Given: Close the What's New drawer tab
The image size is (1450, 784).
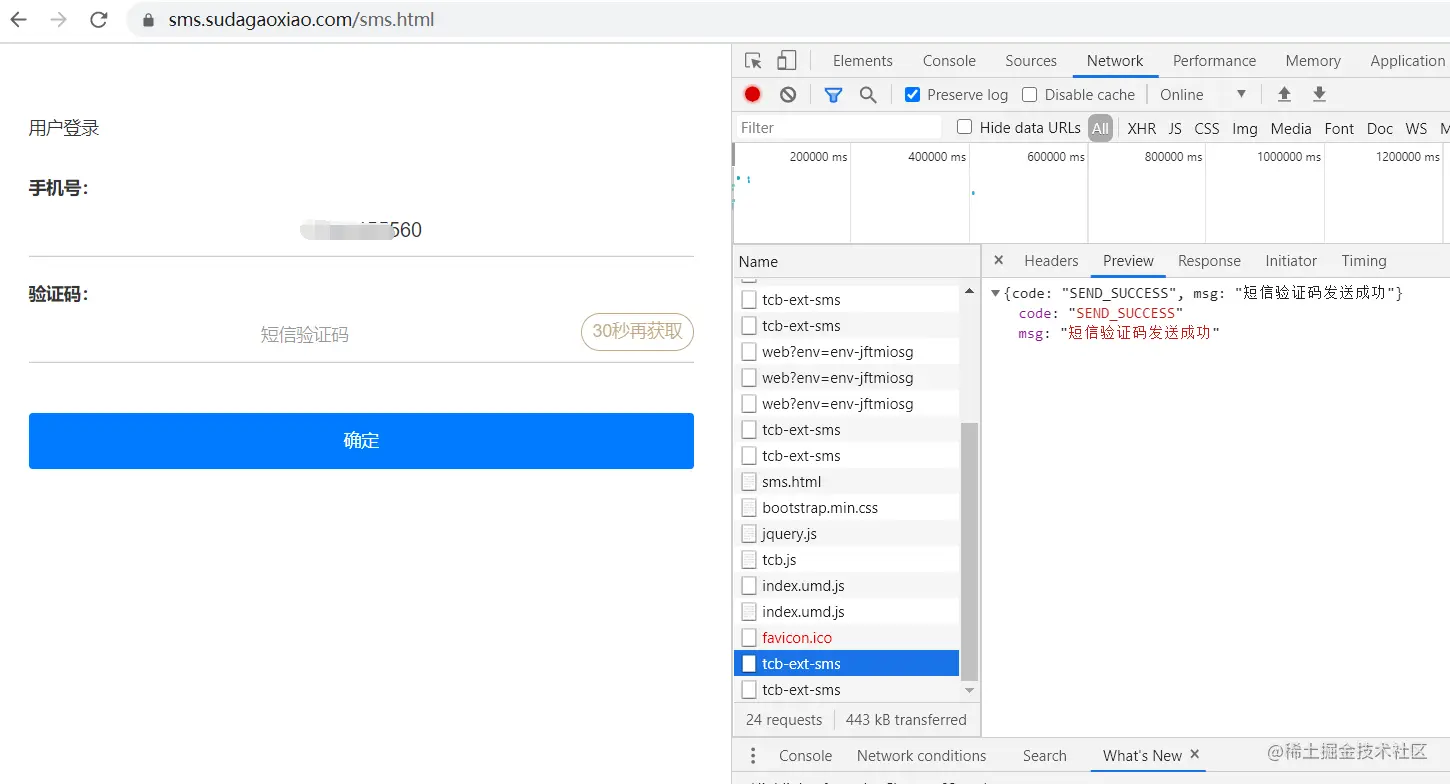Looking at the screenshot, I should pos(1195,754).
